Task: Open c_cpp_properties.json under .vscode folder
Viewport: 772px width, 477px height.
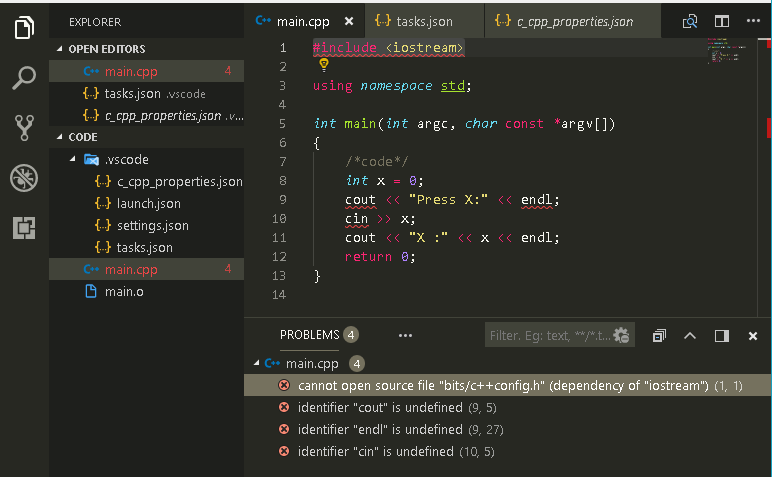Action: pos(147,182)
